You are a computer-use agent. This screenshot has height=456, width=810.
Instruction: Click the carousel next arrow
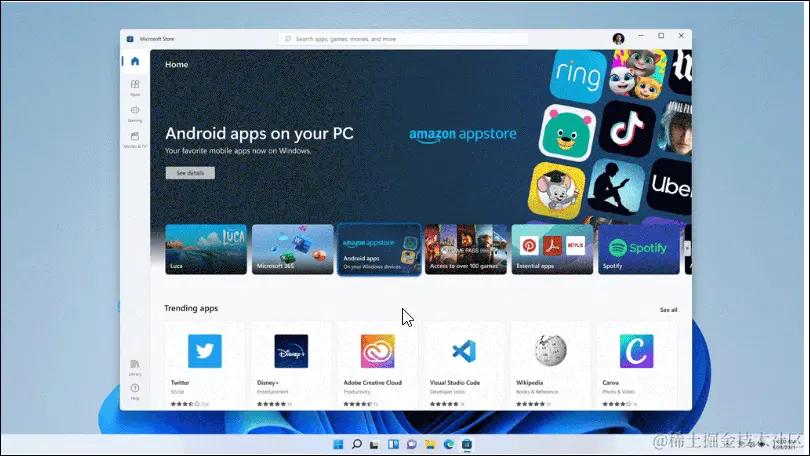click(x=688, y=248)
